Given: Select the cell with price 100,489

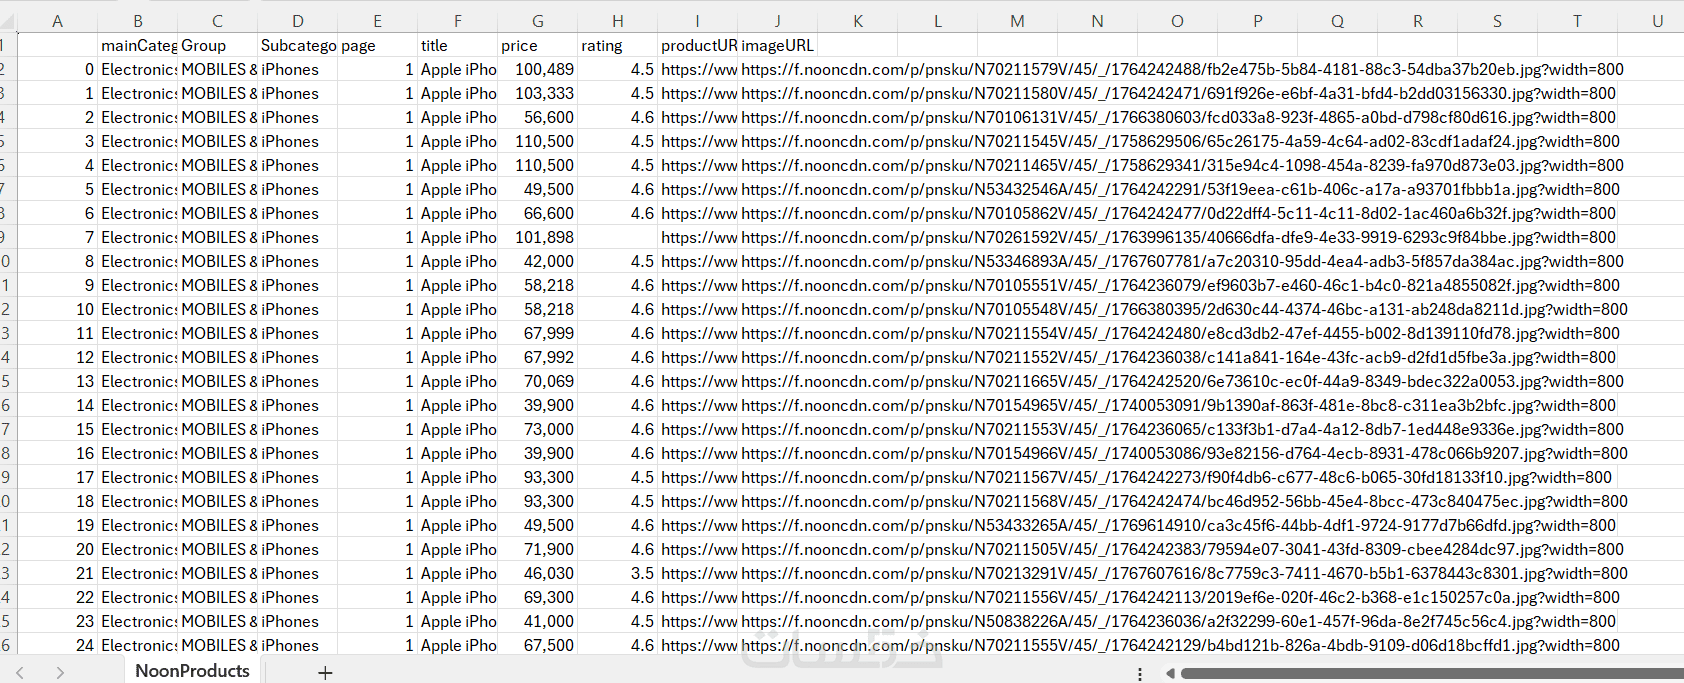Looking at the screenshot, I should pos(538,69).
